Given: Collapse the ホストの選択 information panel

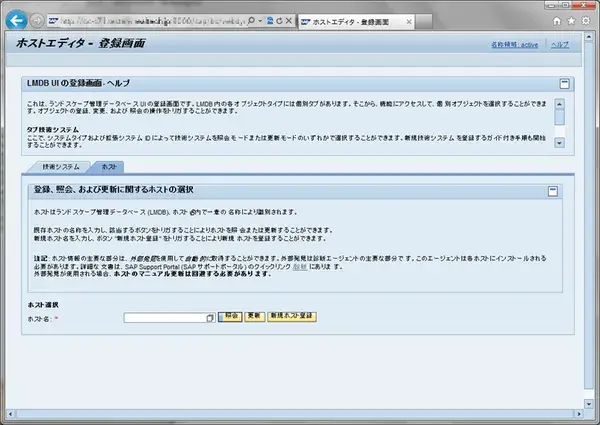Looking at the screenshot, I should [553, 191].
